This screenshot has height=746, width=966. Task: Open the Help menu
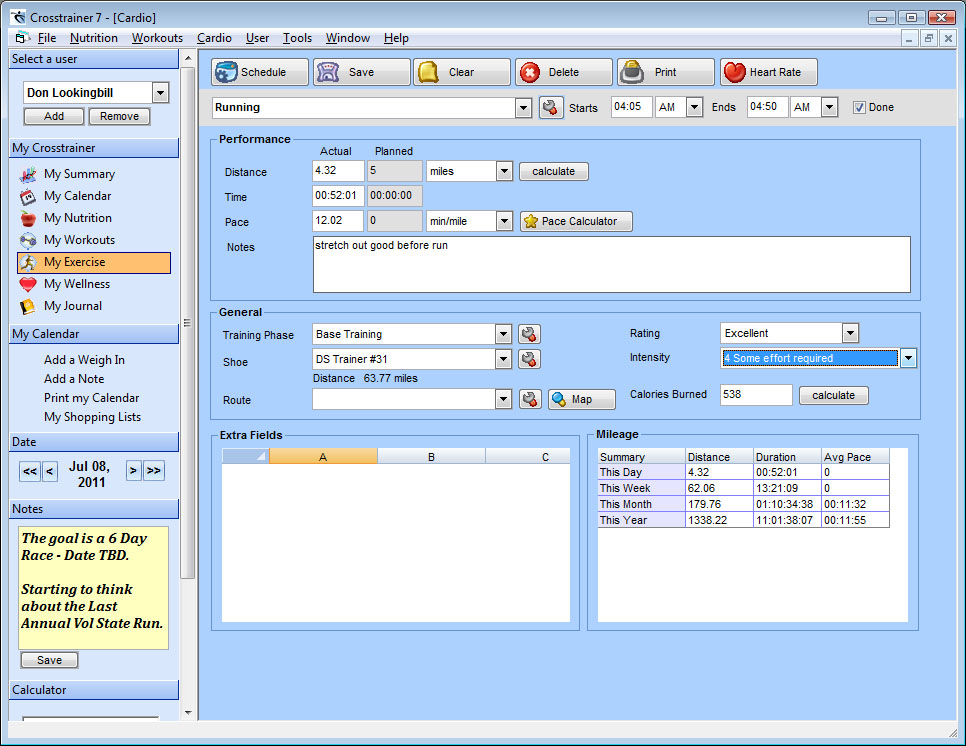[x=396, y=38]
